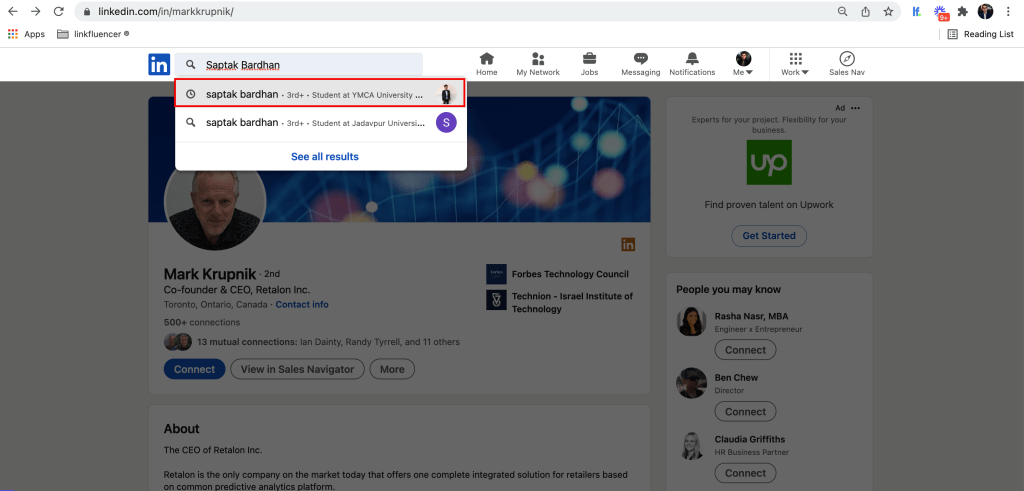The width and height of the screenshot is (1024, 491).
Task: Click Mark Krupnik's profile photo
Action: tap(215, 199)
